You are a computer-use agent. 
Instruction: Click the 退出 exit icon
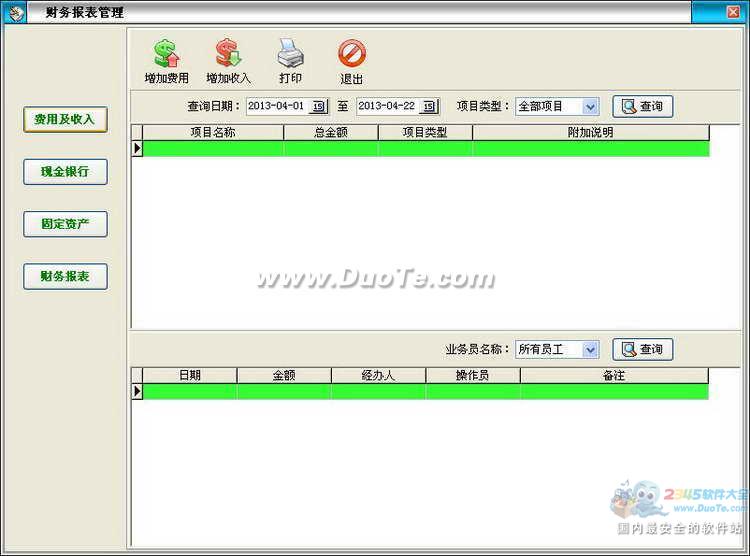click(x=352, y=62)
